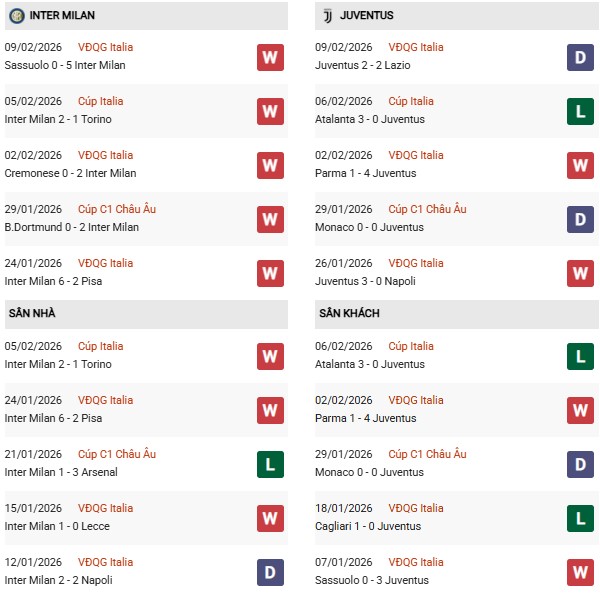Select the SÂN NHÀ section header
Viewport: 600px width, 594px height.
tap(34, 314)
